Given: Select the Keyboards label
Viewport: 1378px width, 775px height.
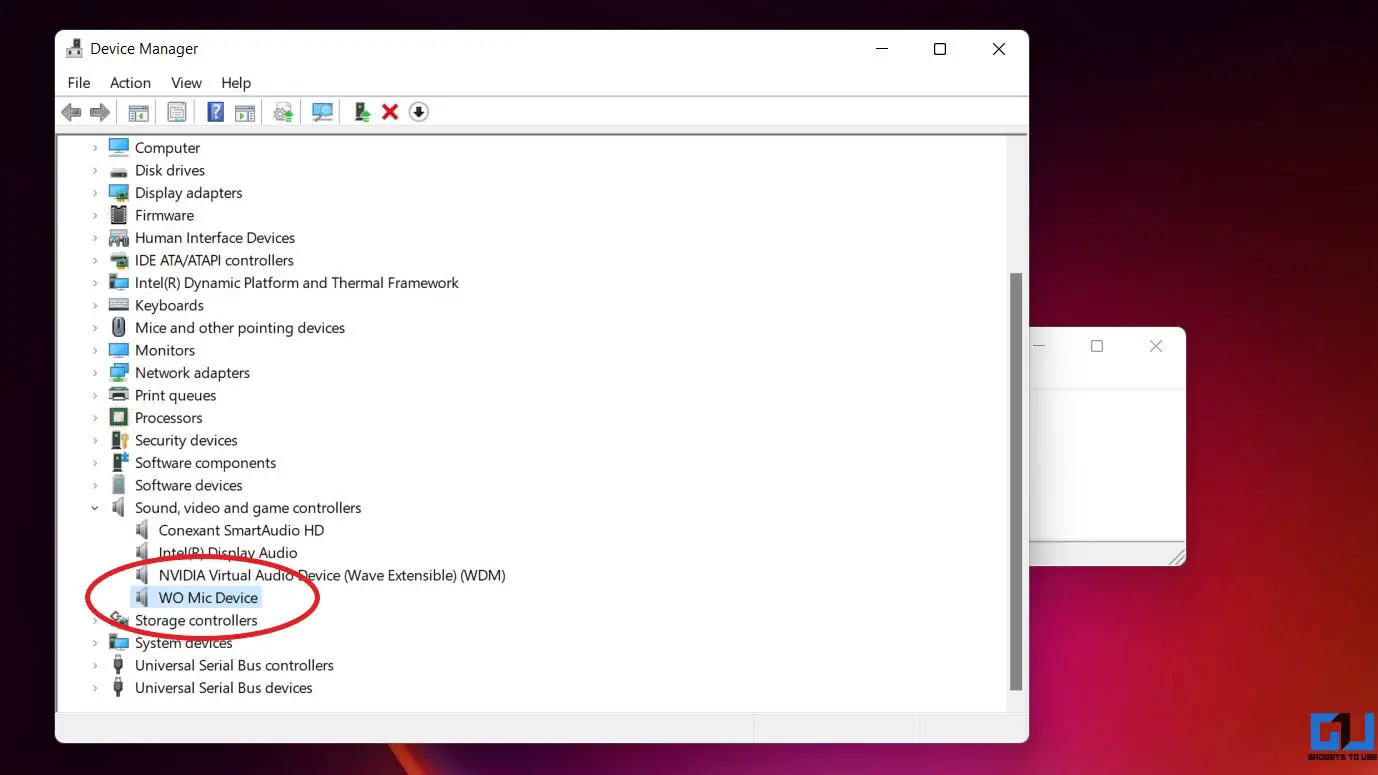Looking at the screenshot, I should (169, 305).
